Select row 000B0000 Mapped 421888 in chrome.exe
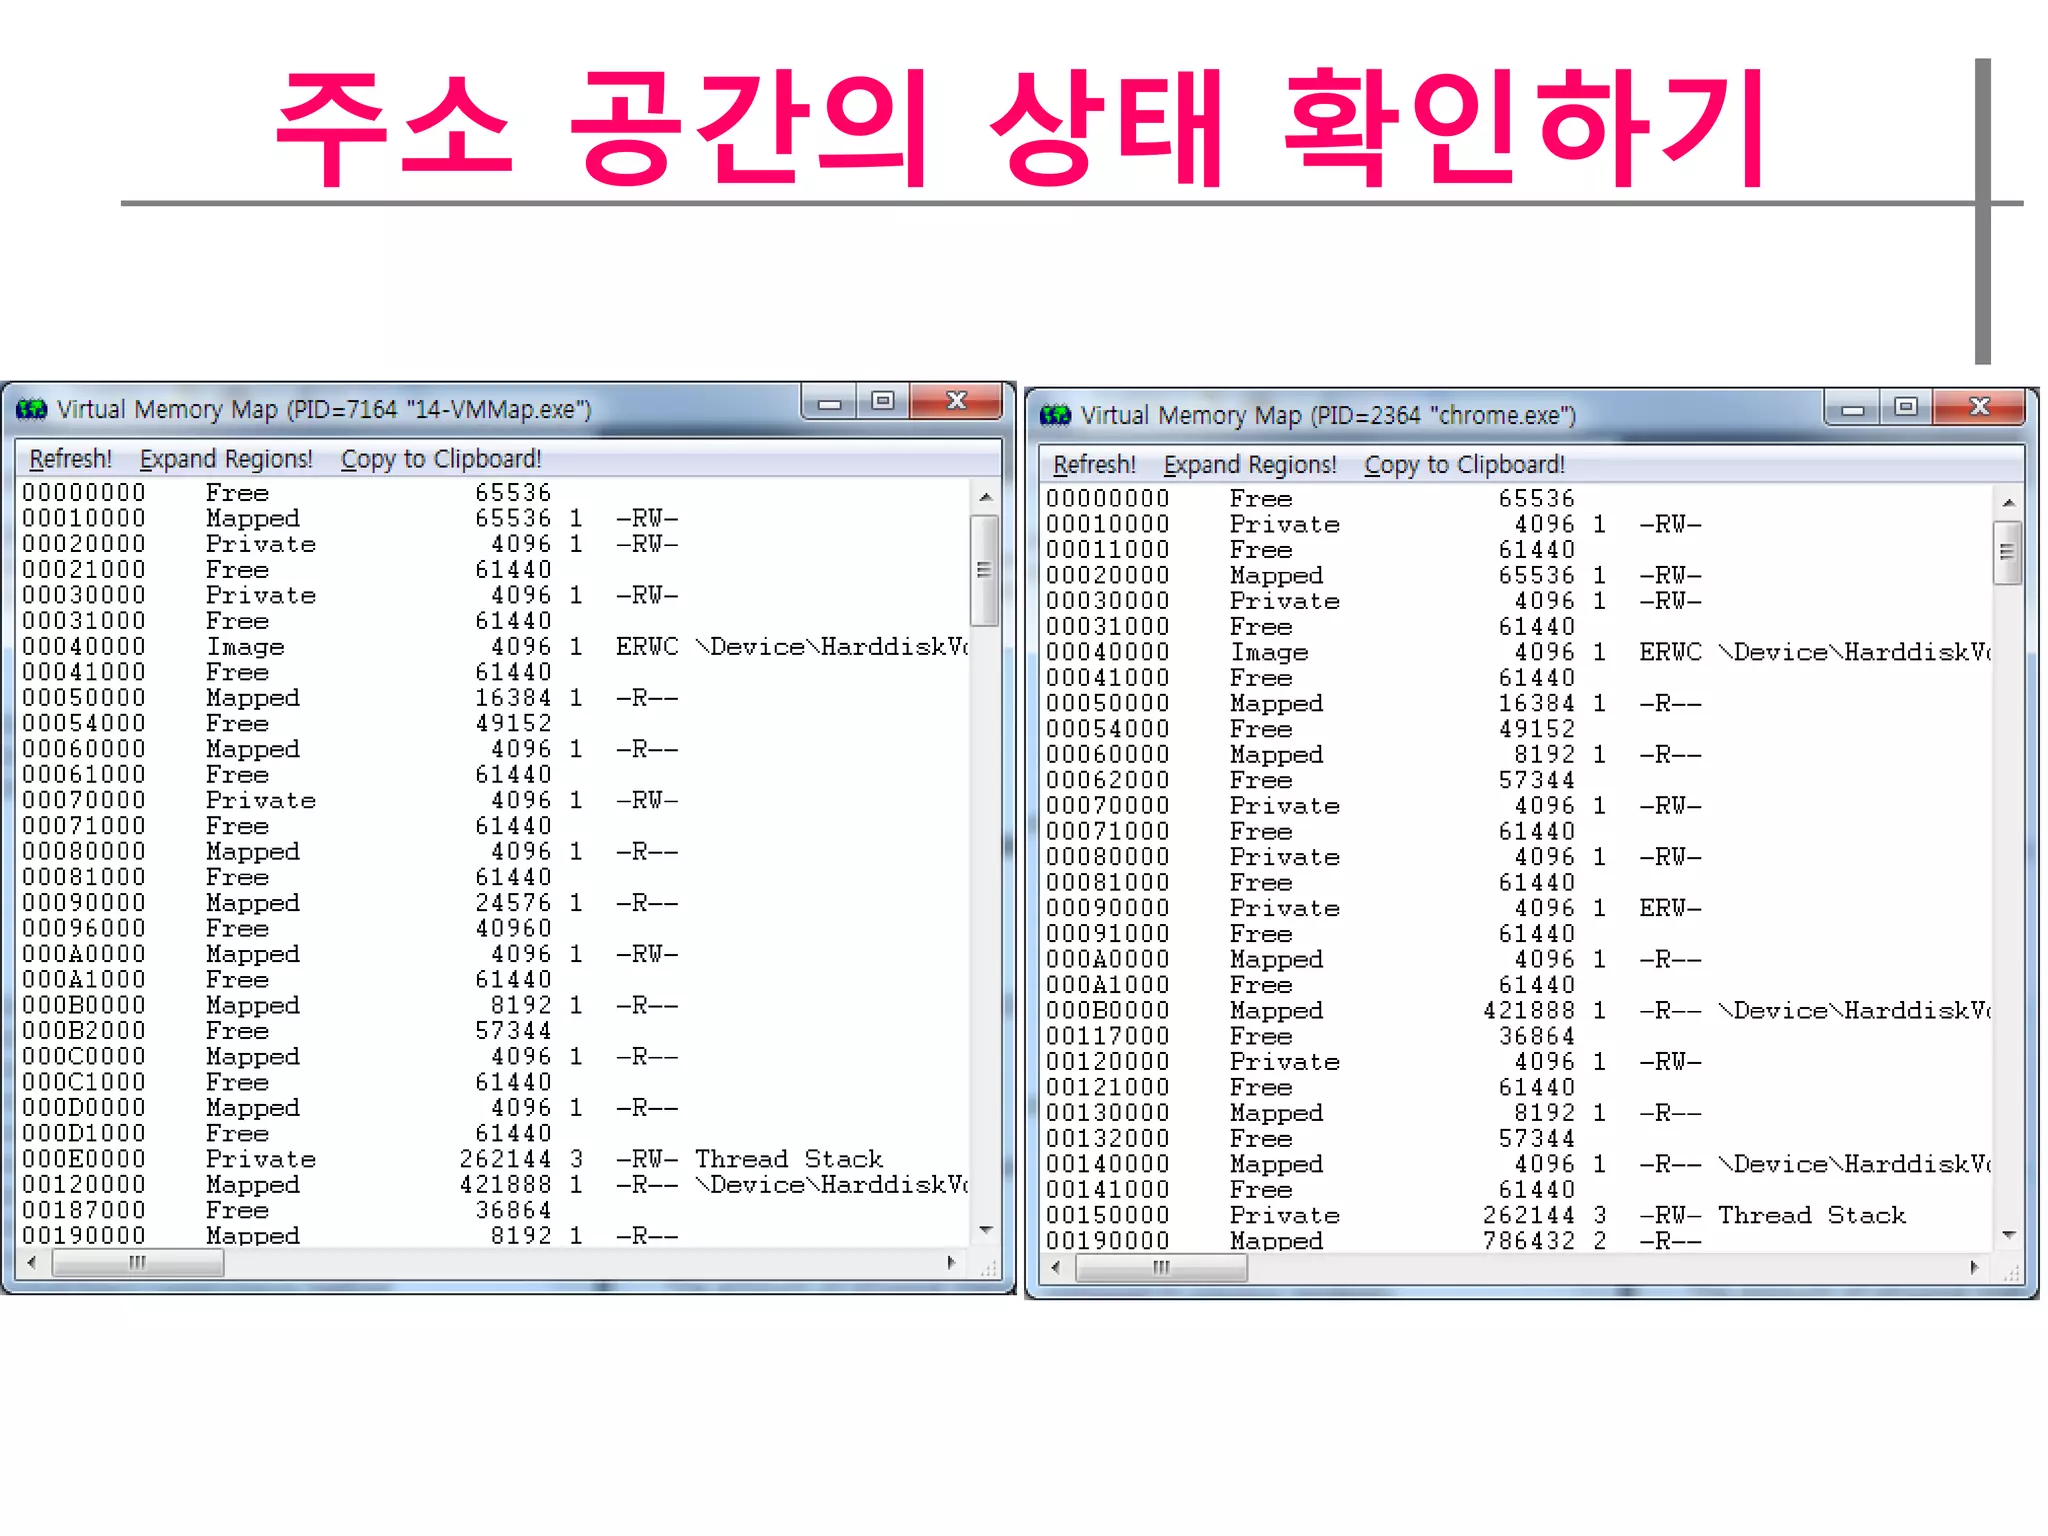The width and height of the screenshot is (2048, 1536). click(x=1518, y=1011)
